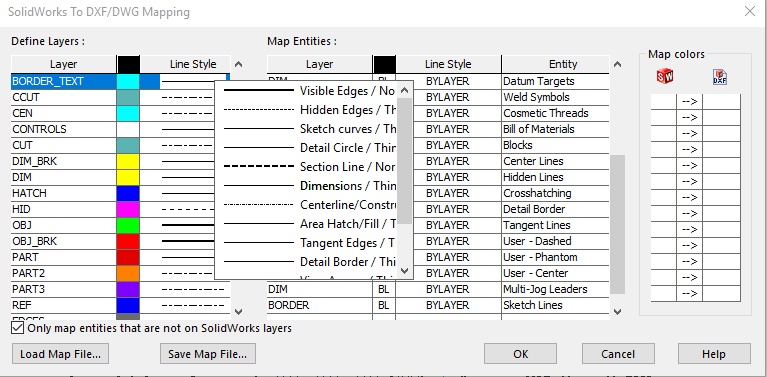Click Multi-Jog Leaders entity cell
Screen dimensions: 767x377
555,289
